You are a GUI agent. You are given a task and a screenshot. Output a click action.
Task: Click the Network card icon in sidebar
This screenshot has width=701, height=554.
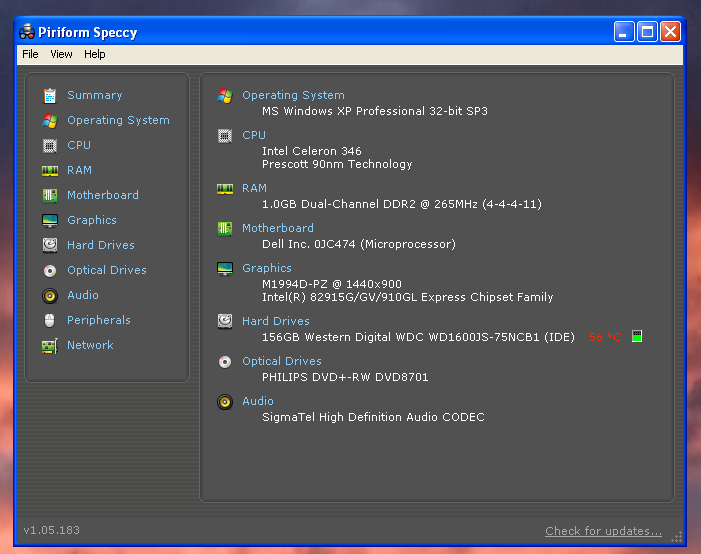point(50,346)
